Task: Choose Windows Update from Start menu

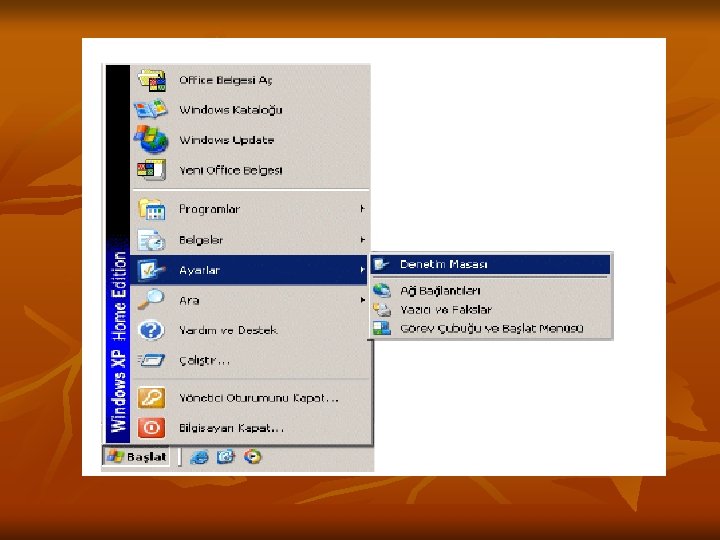Action: [251, 140]
